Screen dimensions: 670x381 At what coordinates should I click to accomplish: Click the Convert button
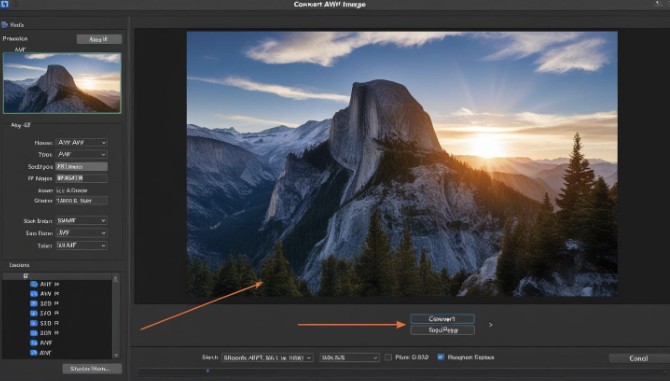pos(442,319)
